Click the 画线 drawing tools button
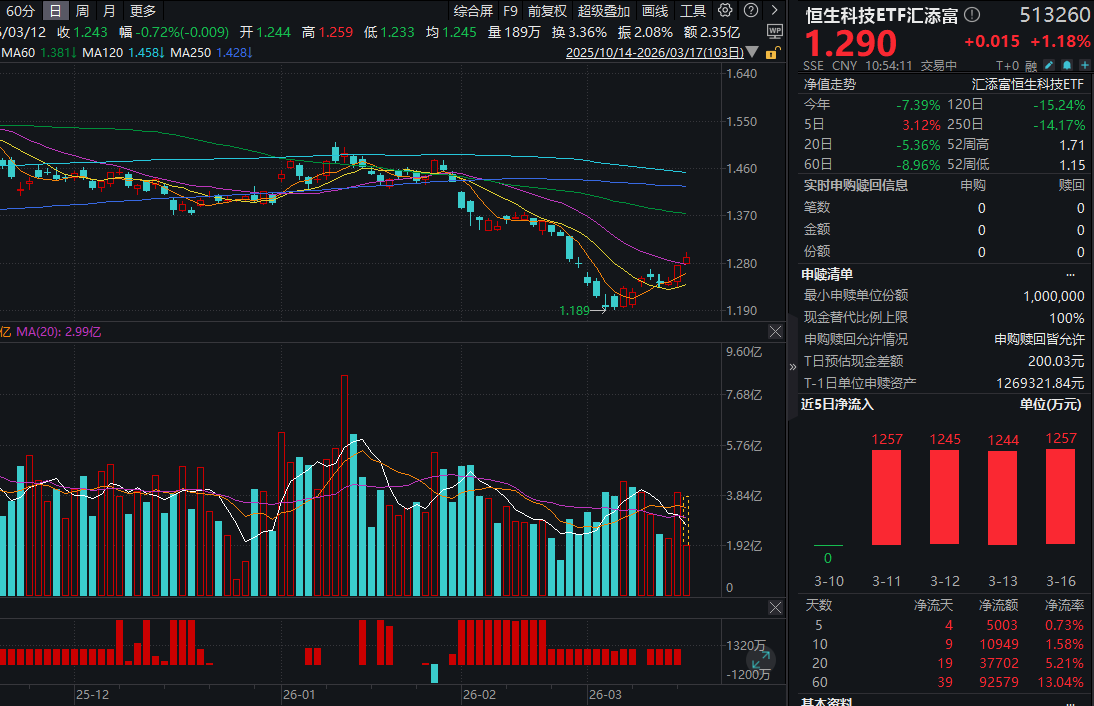 pyautogui.click(x=655, y=11)
